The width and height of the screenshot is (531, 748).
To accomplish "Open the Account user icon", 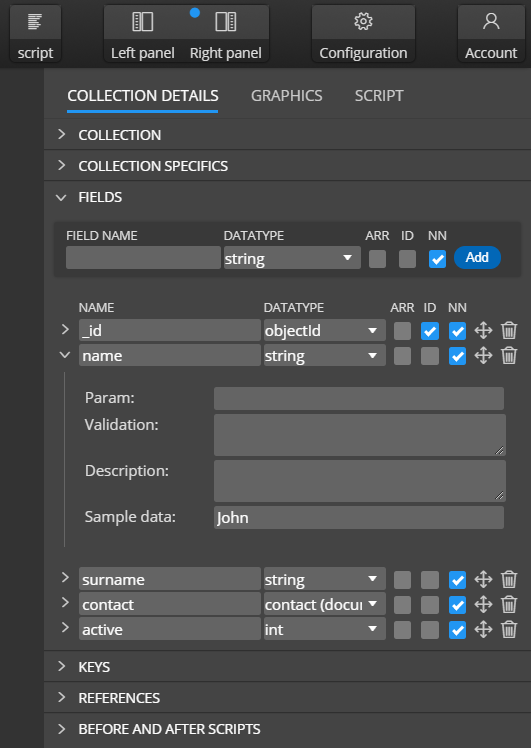I will (491, 21).
